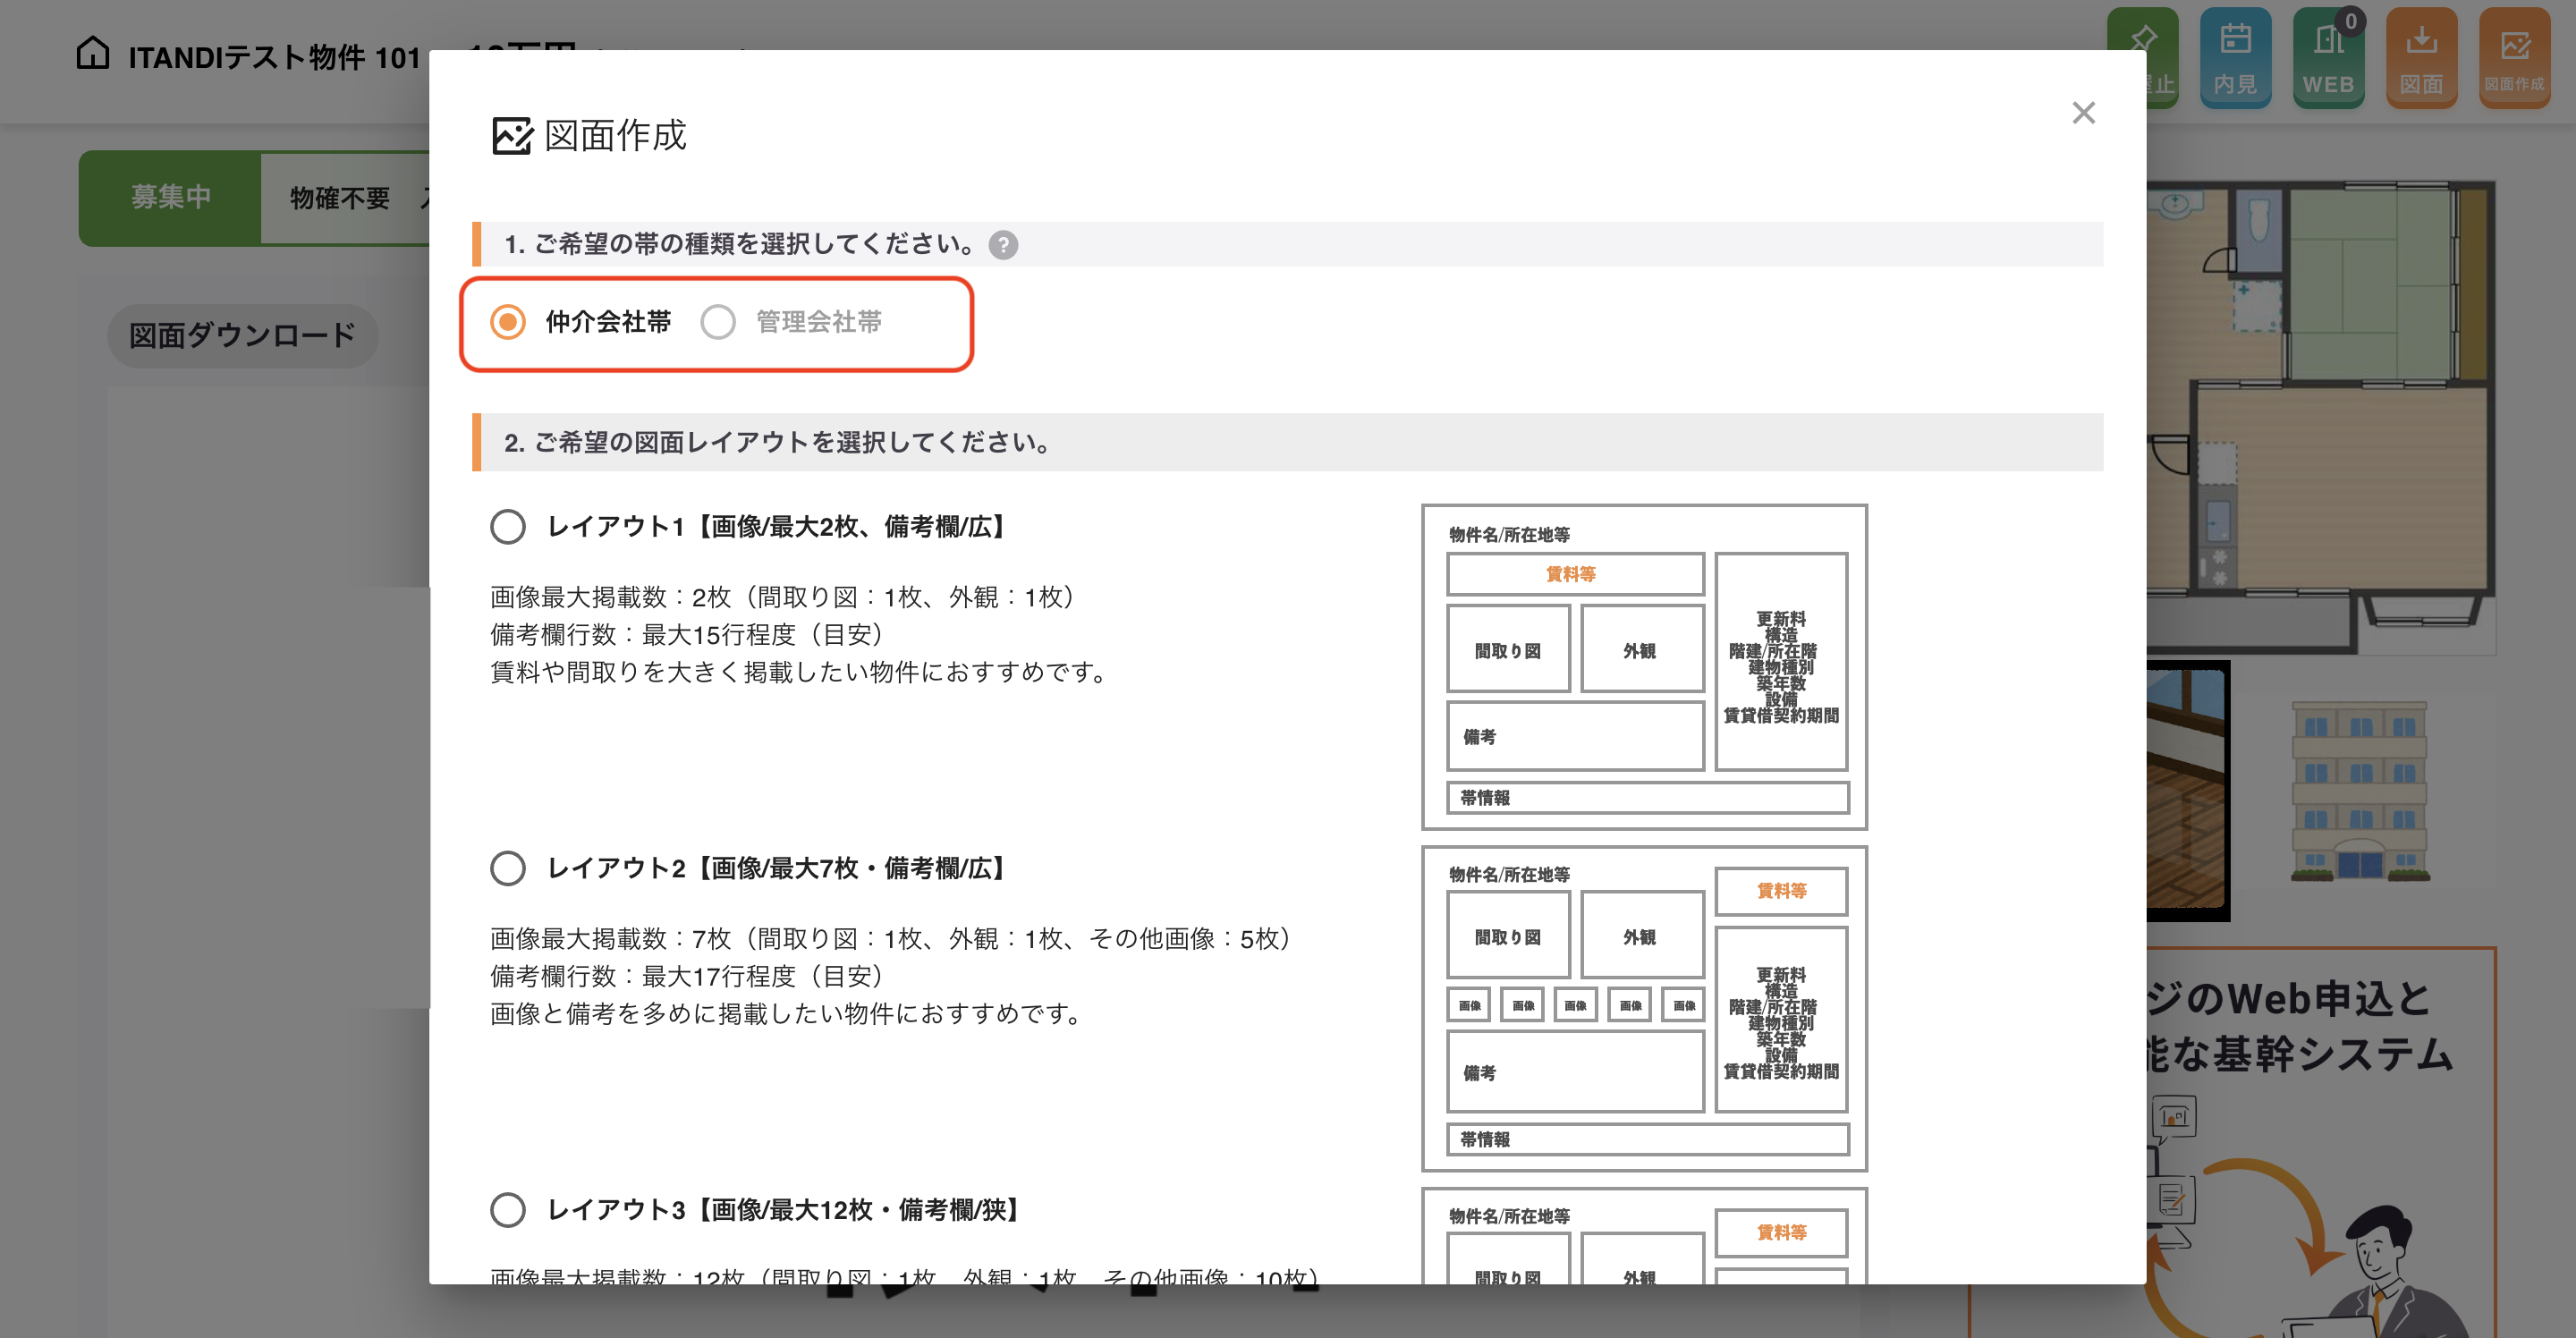Click the レイアウト3 preview diagram
2576x1338 pixels.
[x=1644, y=1236]
